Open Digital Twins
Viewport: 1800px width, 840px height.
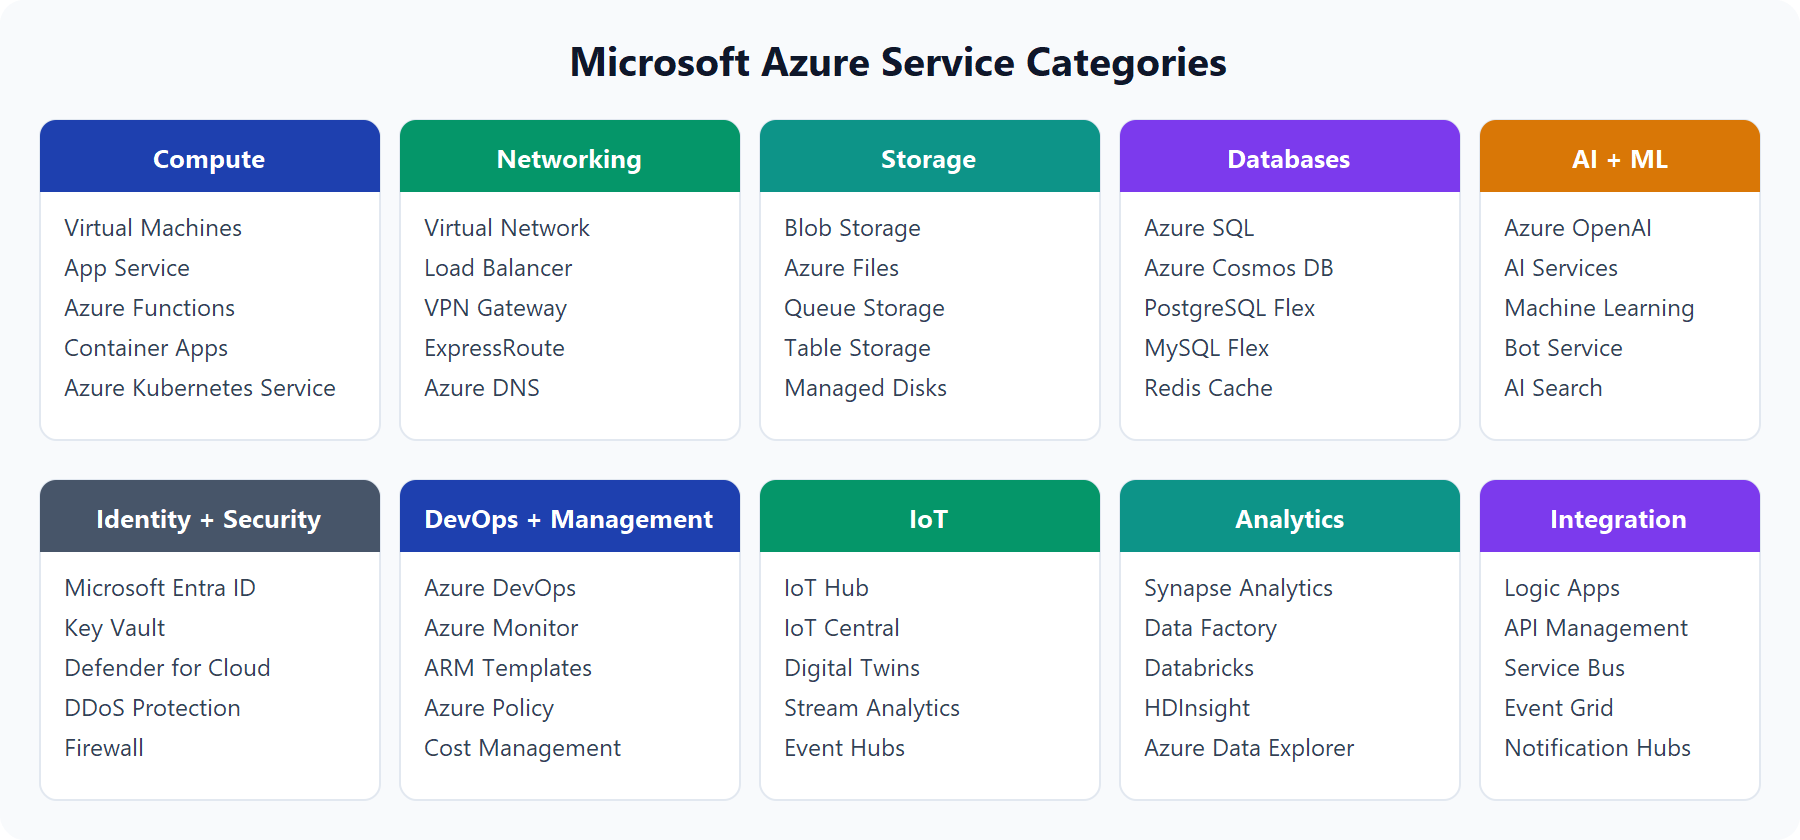tap(852, 668)
